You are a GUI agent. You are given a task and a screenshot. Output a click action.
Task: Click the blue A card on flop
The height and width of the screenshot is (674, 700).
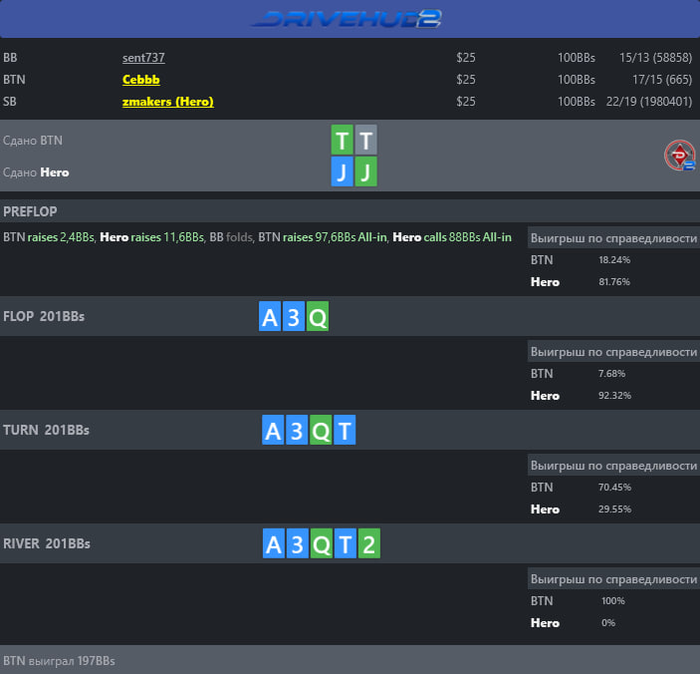(270, 316)
